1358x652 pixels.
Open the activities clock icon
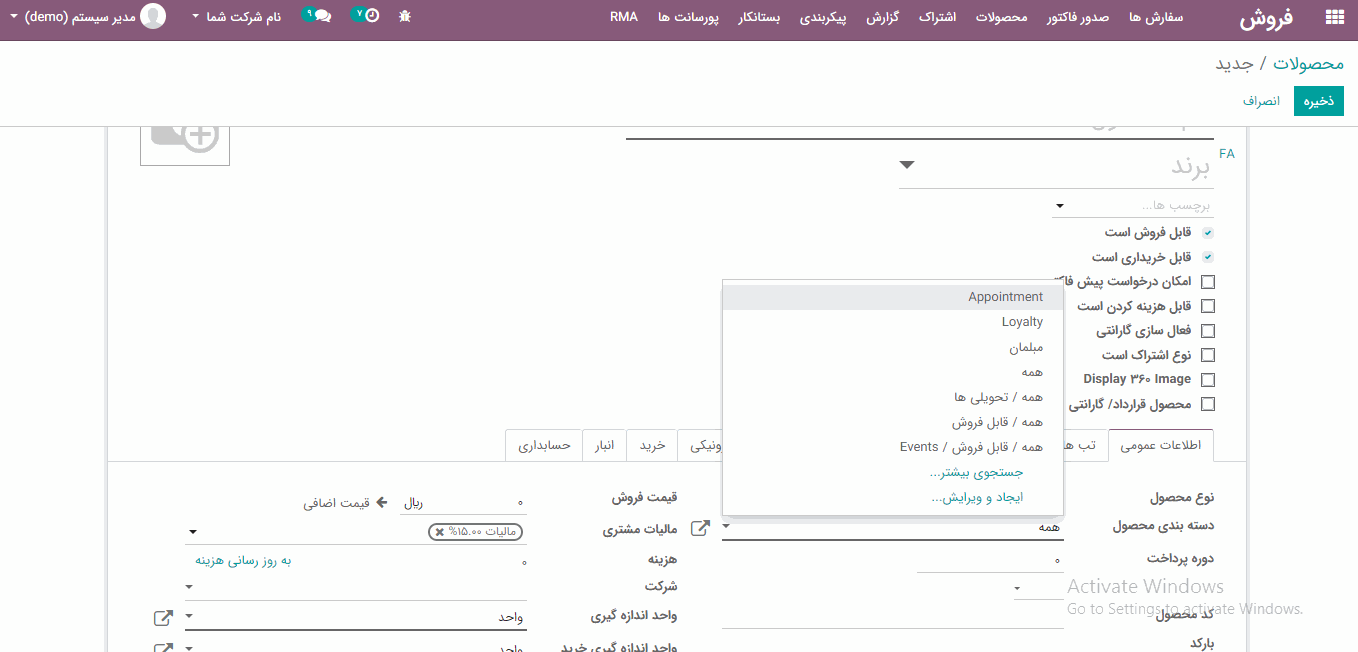[x=371, y=16]
